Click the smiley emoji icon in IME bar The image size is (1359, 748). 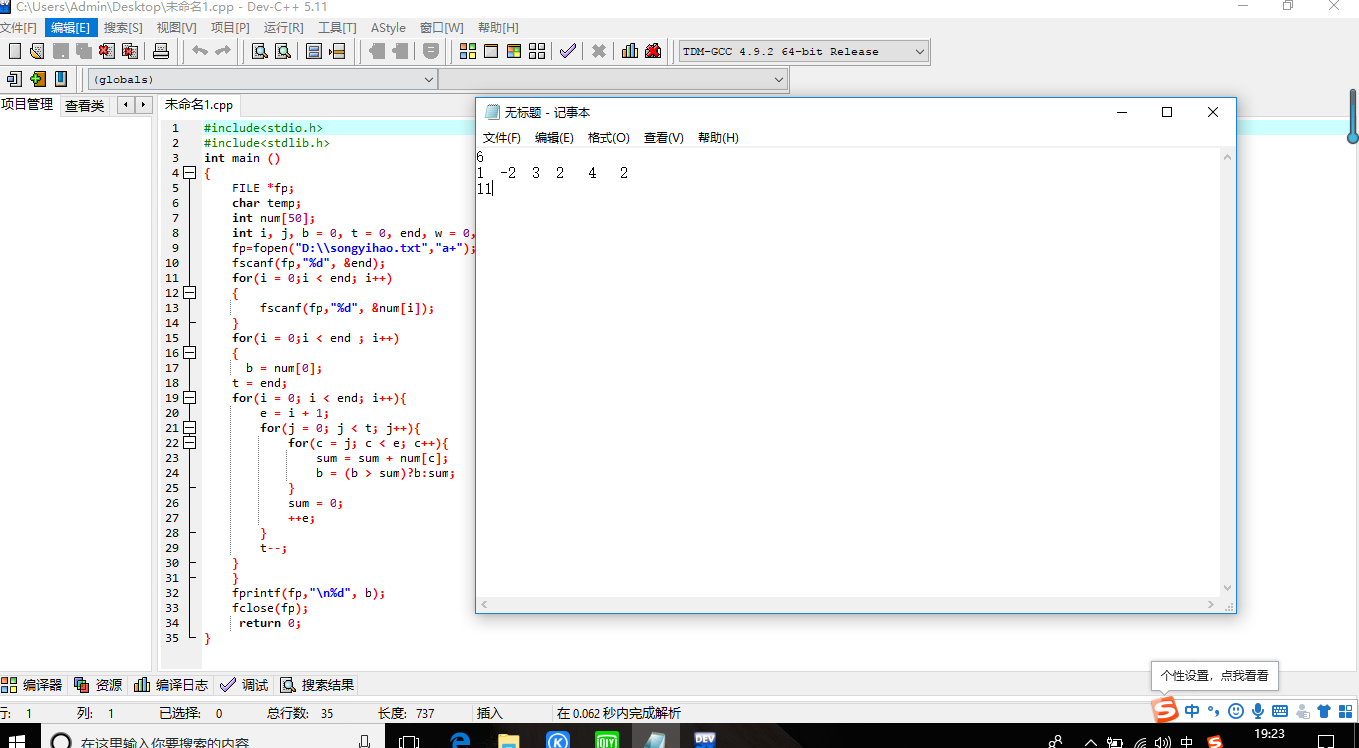coord(1236,711)
